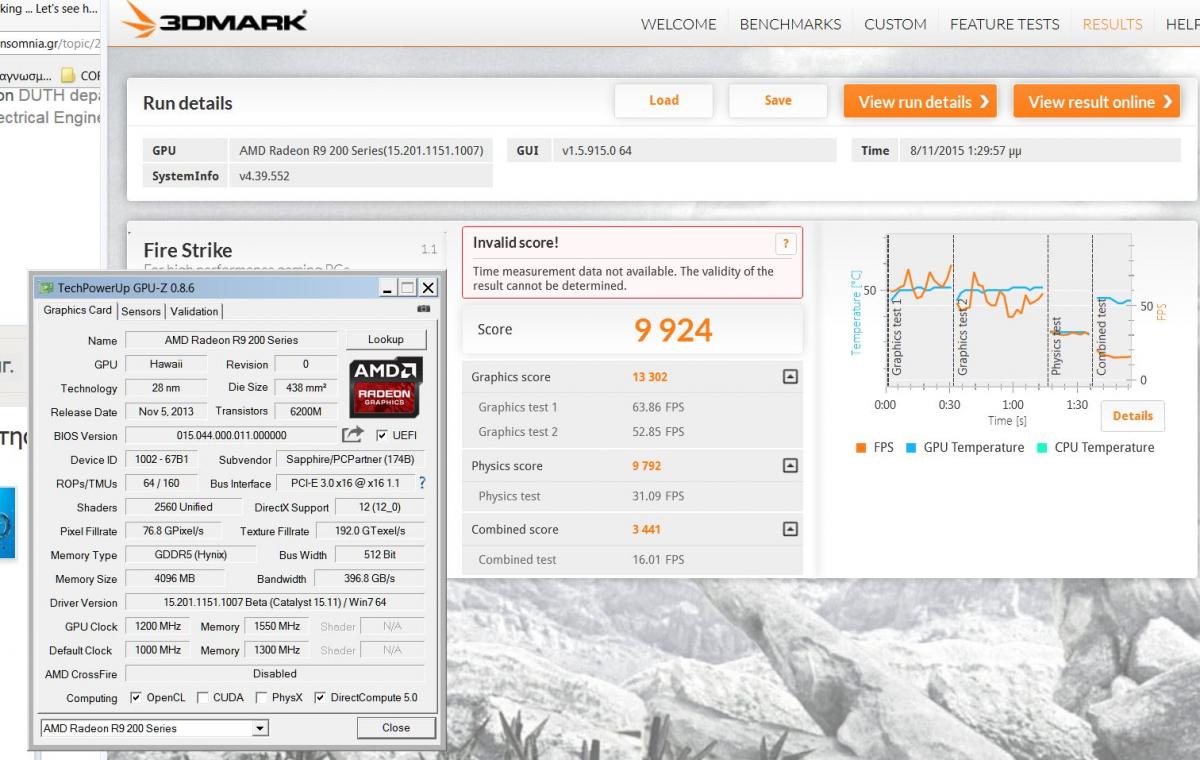Open the HELP menu item
The height and width of the screenshot is (760, 1200).
coord(1182,24)
